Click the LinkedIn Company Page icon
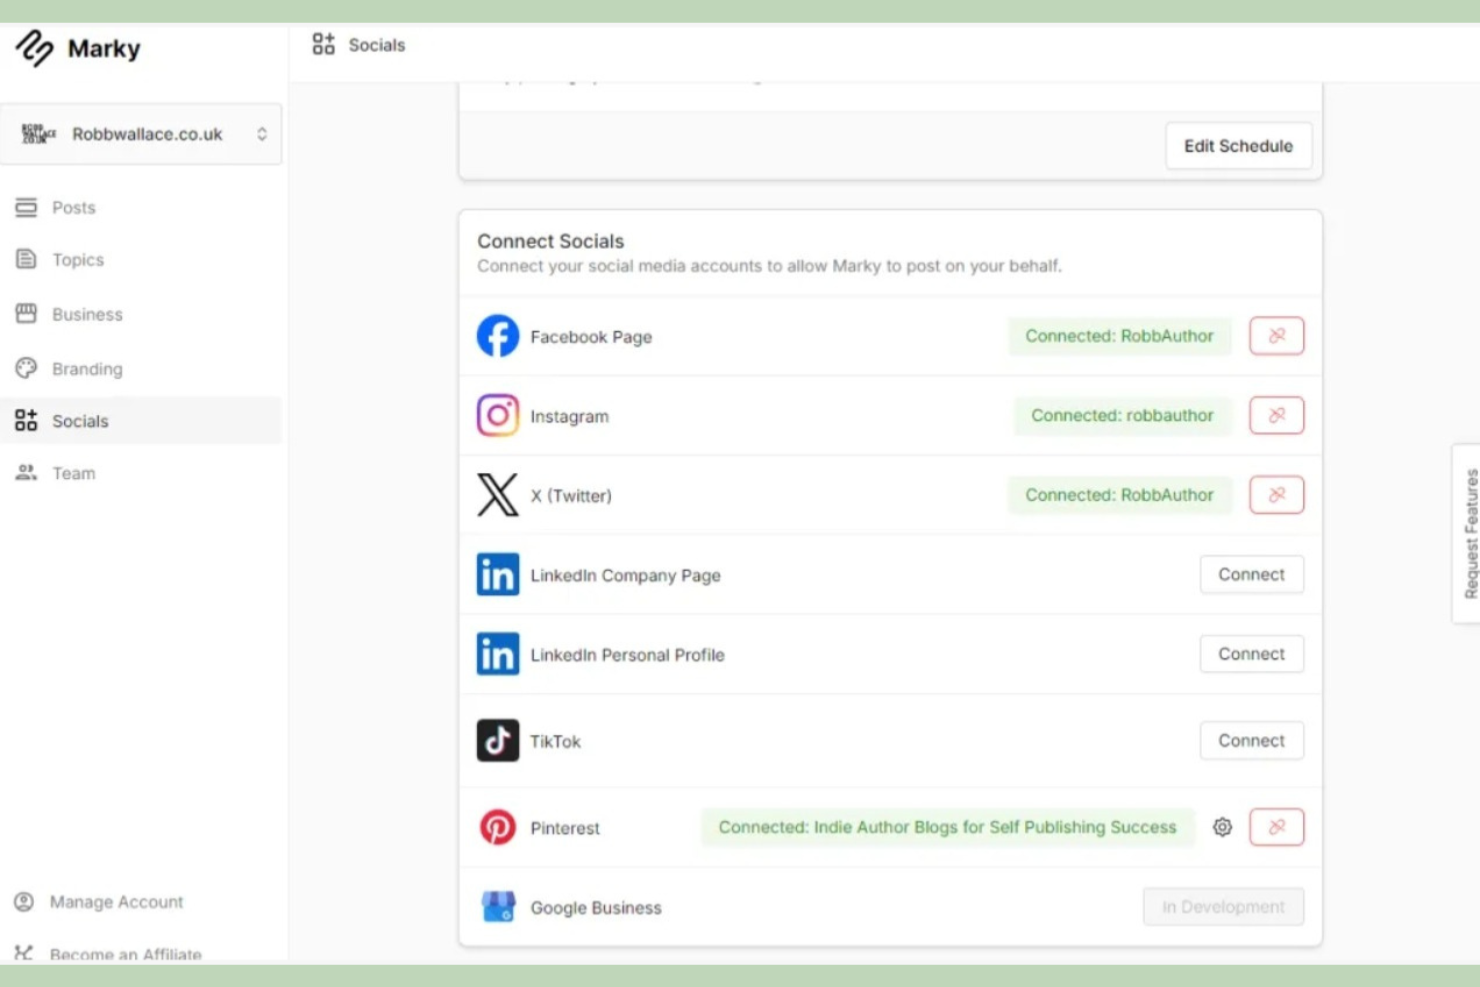Screen dimensions: 1480x987 (x=497, y=574)
